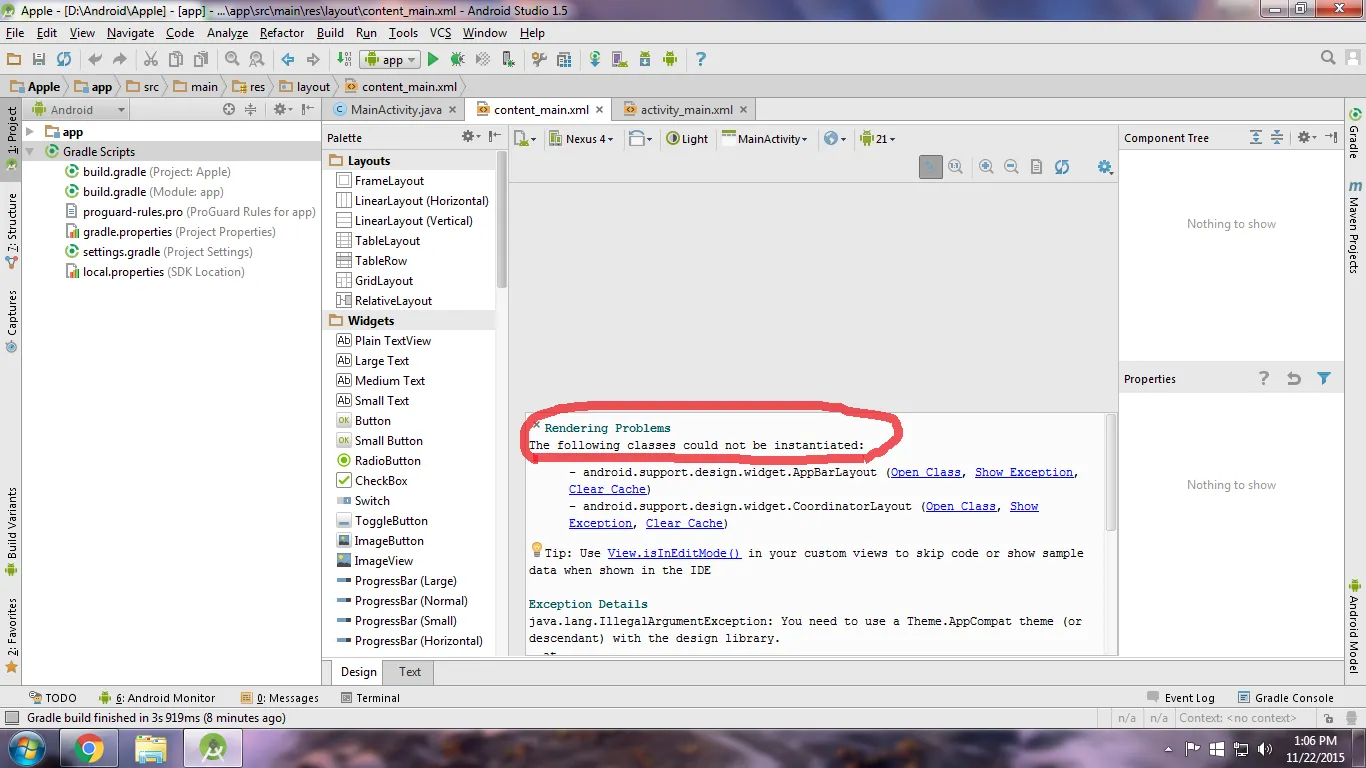Click Scroll from Source target icon
The image size is (1366, 768).
tap(229, 110)
